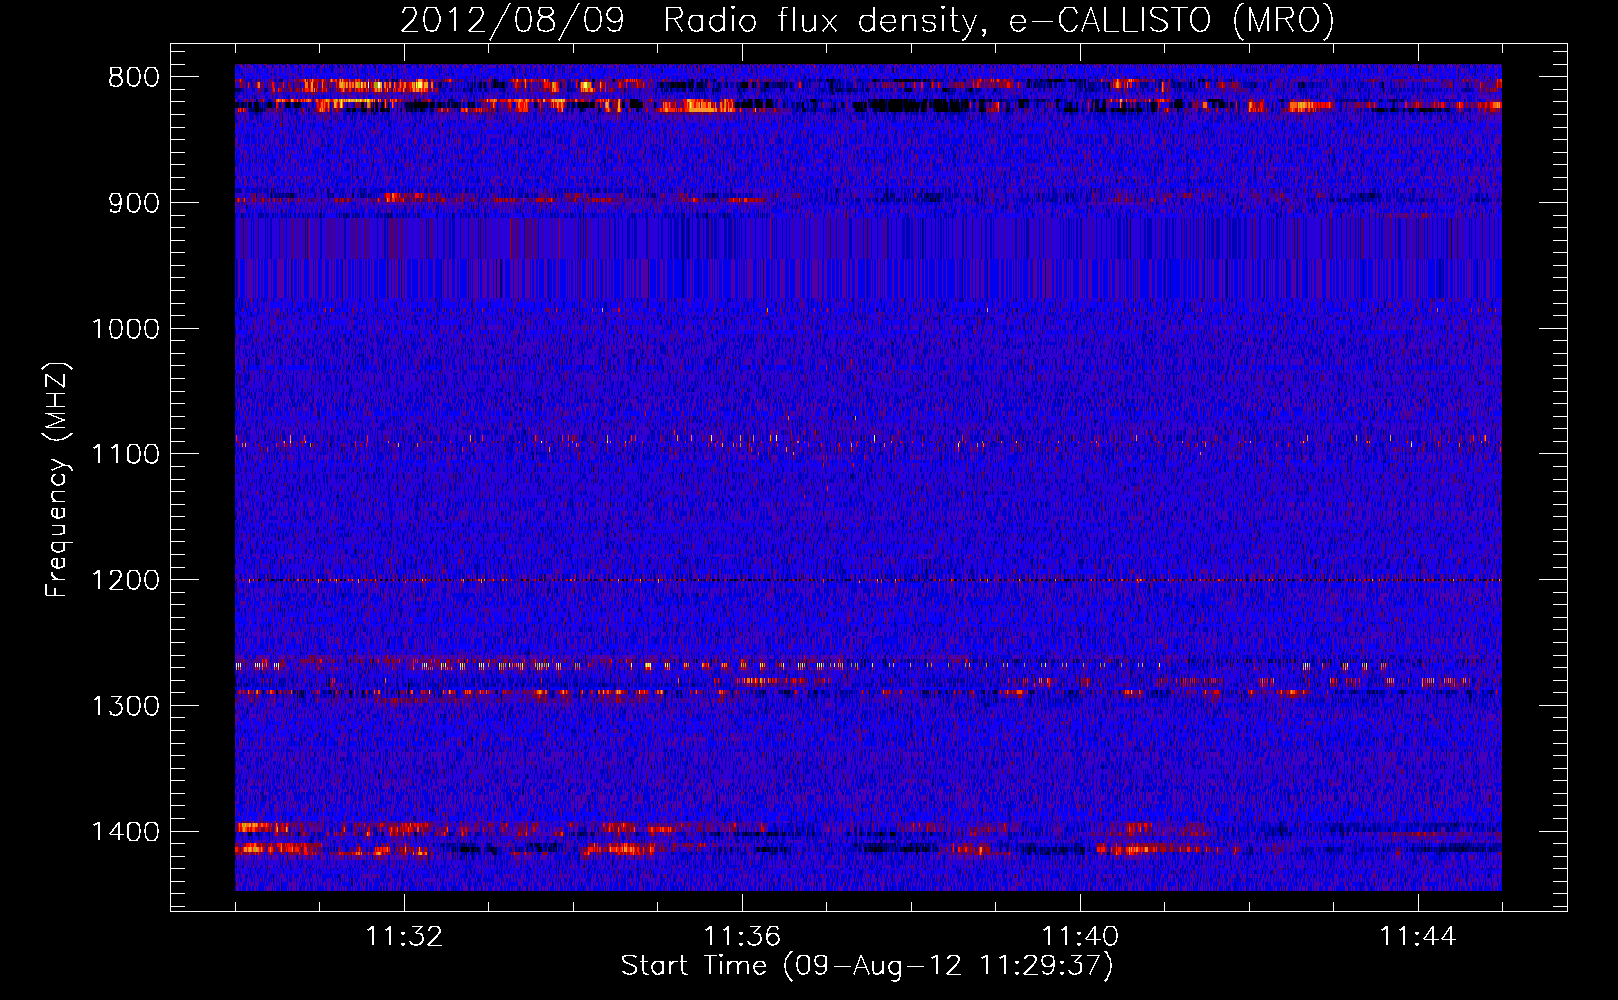
Task: Select the 1200 frequency tick label
Action: pyautogui.click(x=126, y=581)
